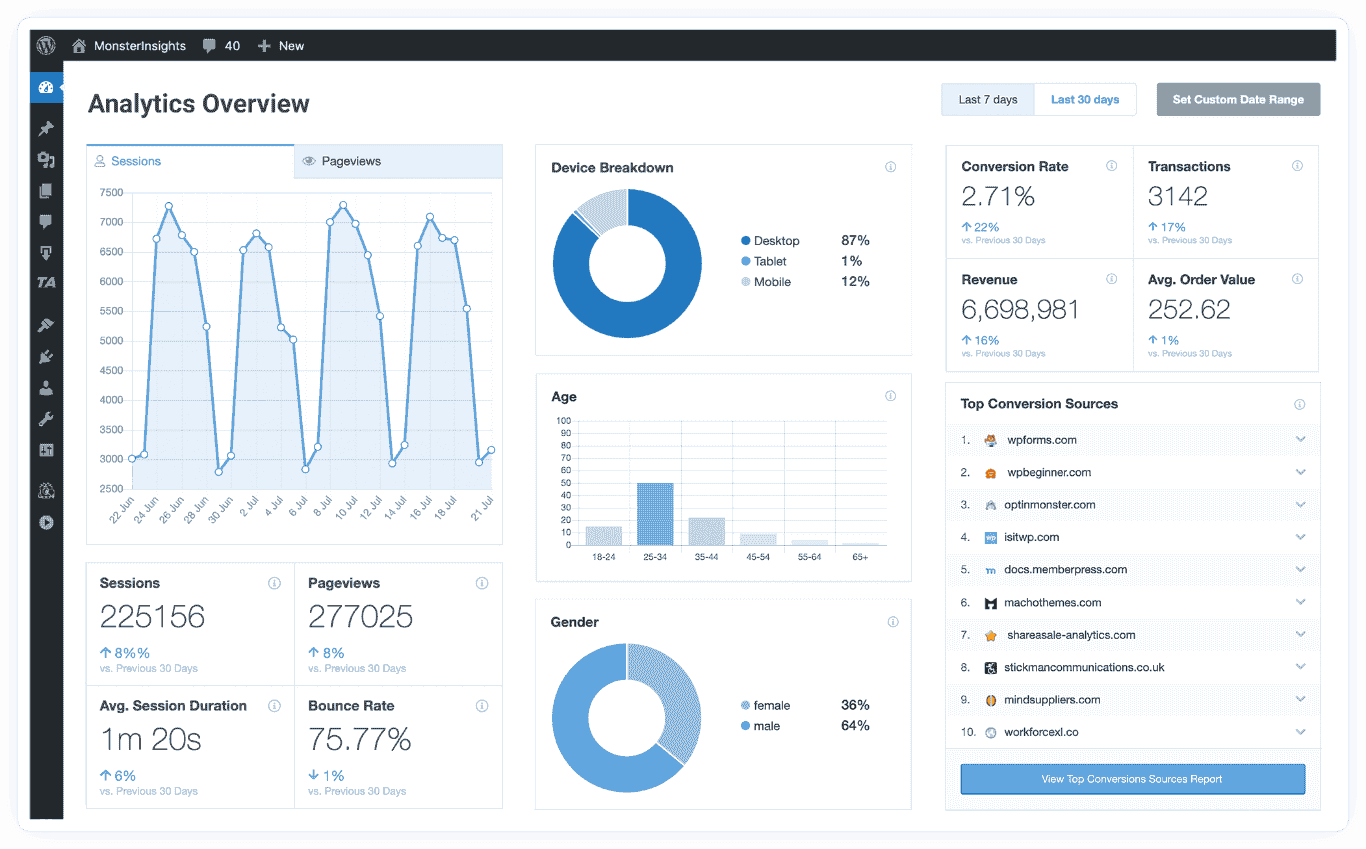Click the TA icon in the sidebar
Image resolution: width=1366 pixels, height=849 pixels.
tap(46, 283)
